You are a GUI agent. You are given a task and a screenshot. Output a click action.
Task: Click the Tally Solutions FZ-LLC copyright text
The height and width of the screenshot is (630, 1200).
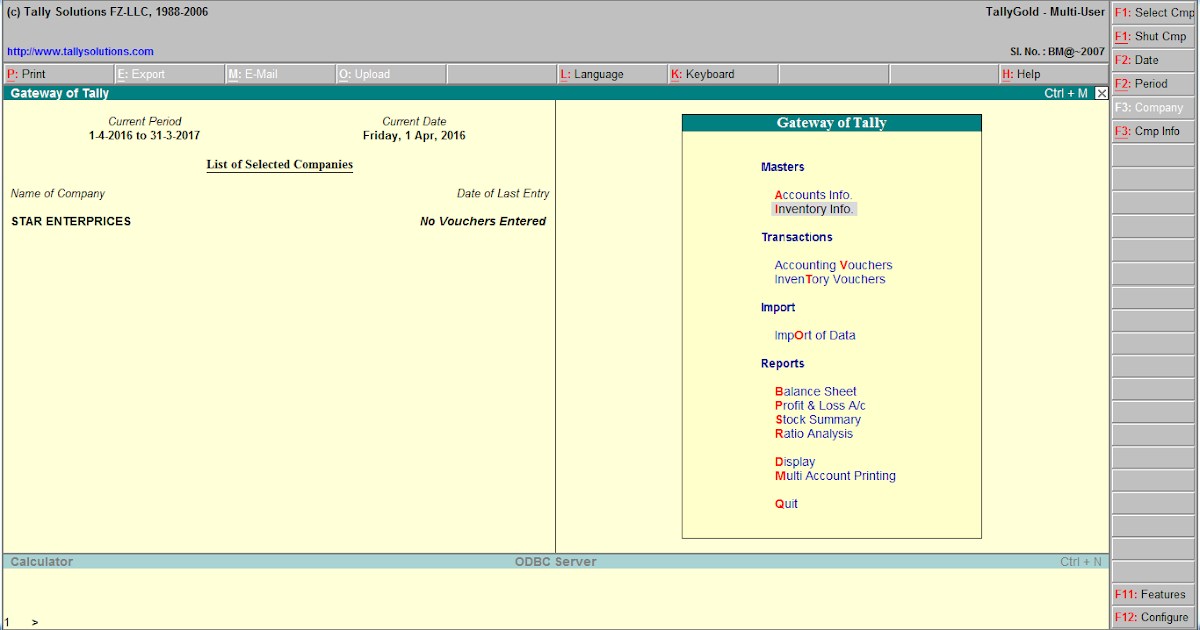[108, 12]
